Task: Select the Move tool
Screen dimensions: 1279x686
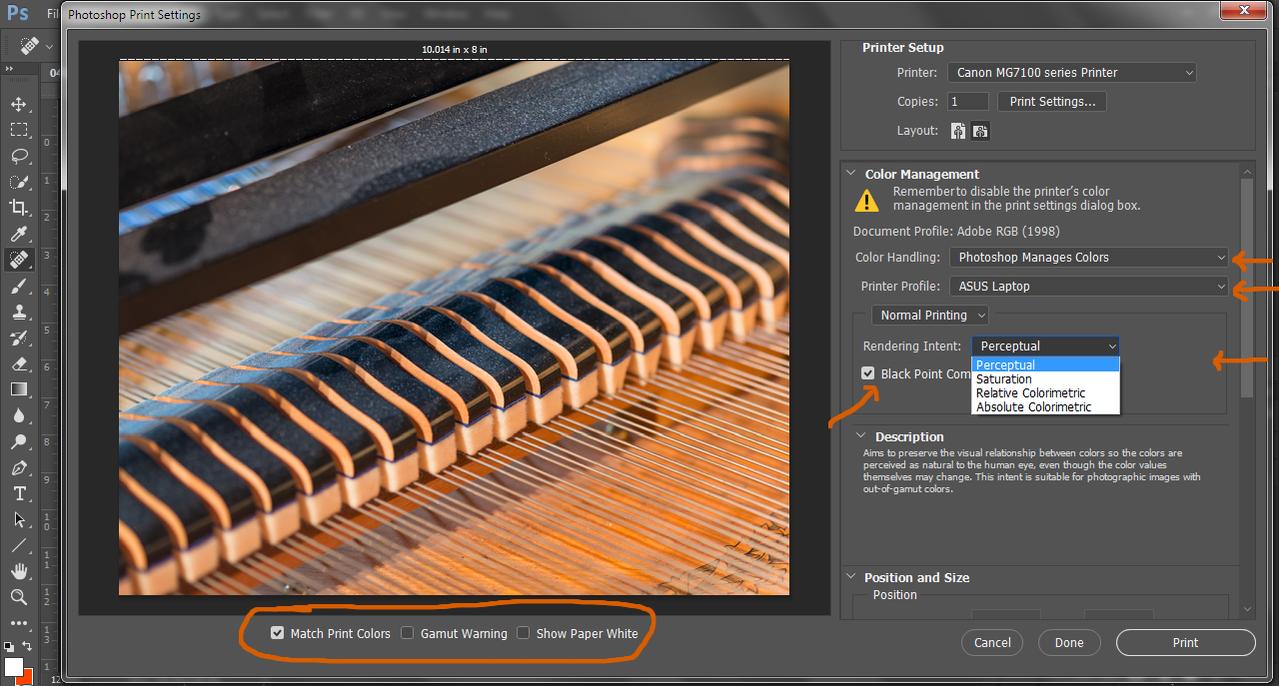Action: tap(19, 104)
